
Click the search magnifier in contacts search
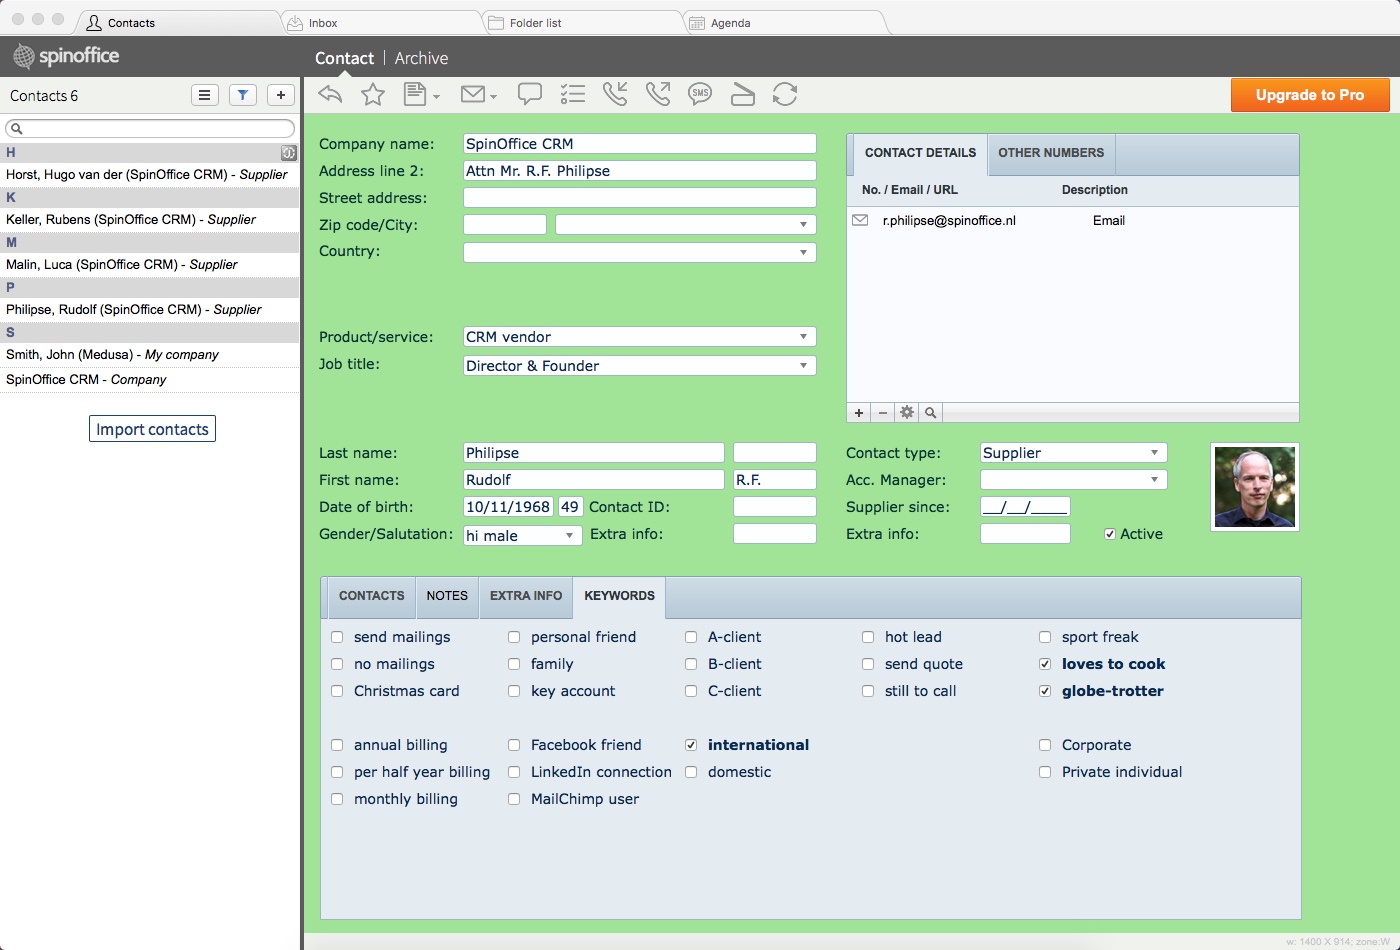pyautogui.click(x=17, y=128)
